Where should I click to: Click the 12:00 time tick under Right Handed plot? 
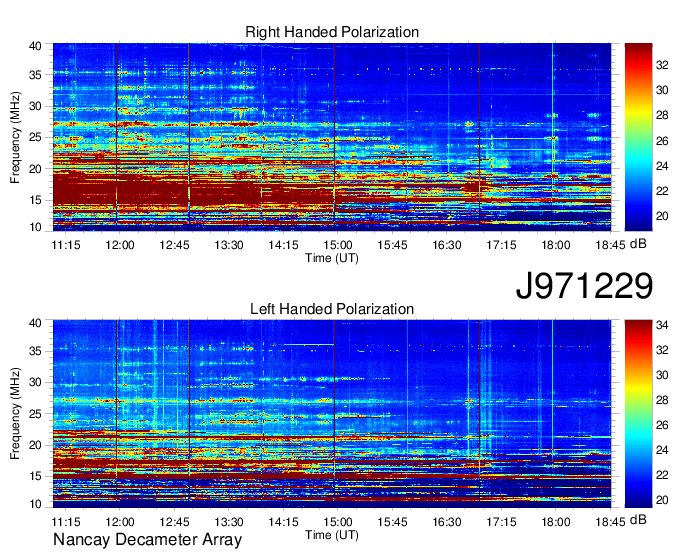[120, 245]
